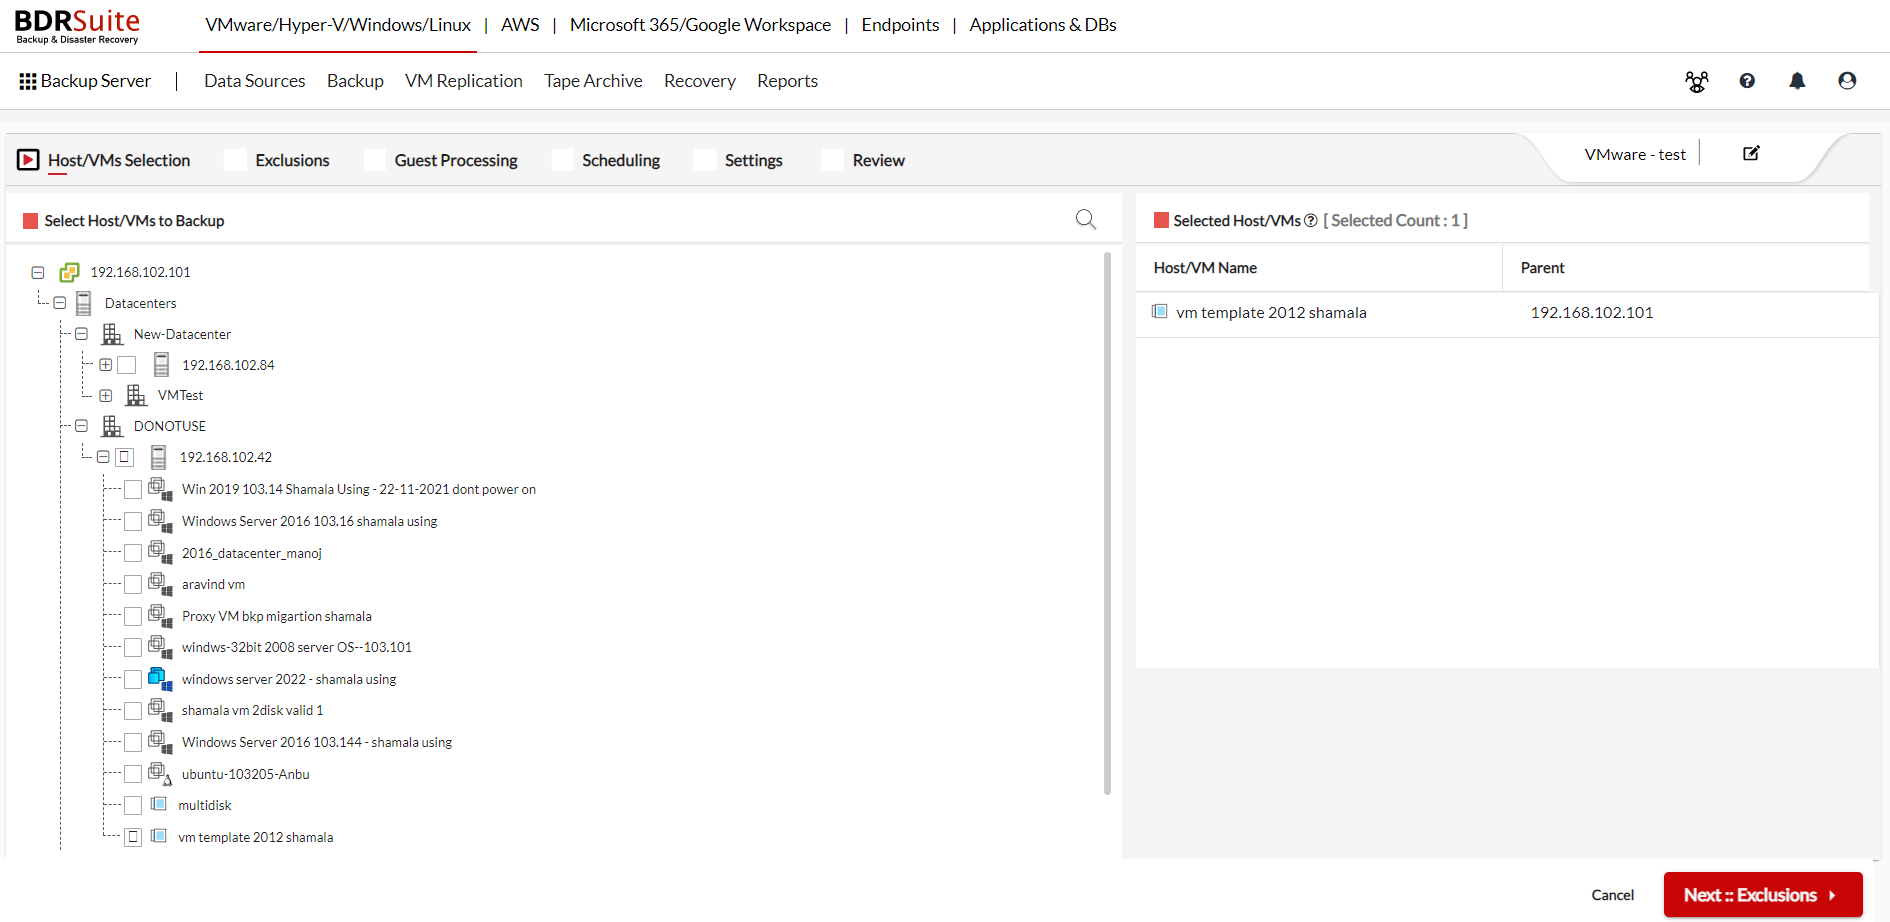Expand the 192.168.102.84 host node
Screen dimensions: 1890x922
click(105, 365)
